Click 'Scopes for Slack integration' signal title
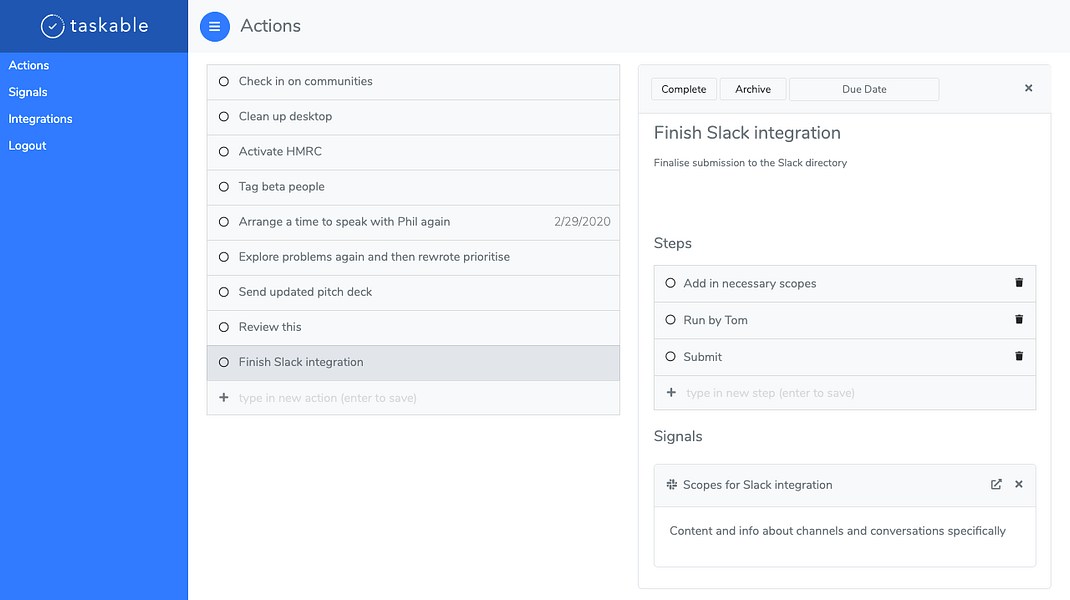Screen dimensions: 1070x600 click(x=757, y=485)
